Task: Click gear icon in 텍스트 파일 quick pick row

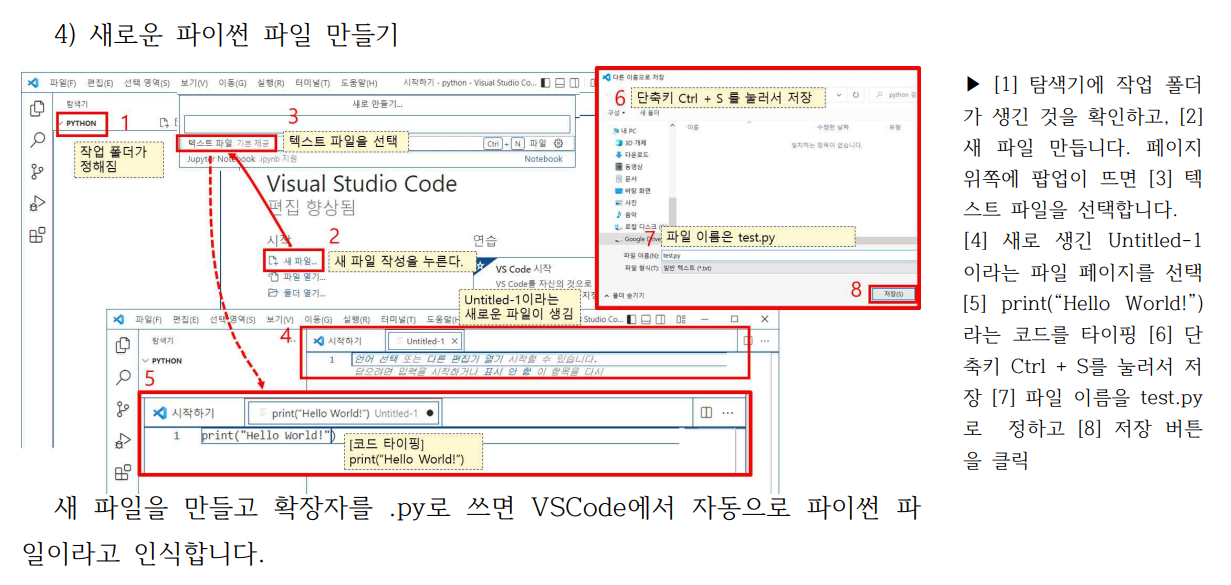Action: click(x=559, y=144)
